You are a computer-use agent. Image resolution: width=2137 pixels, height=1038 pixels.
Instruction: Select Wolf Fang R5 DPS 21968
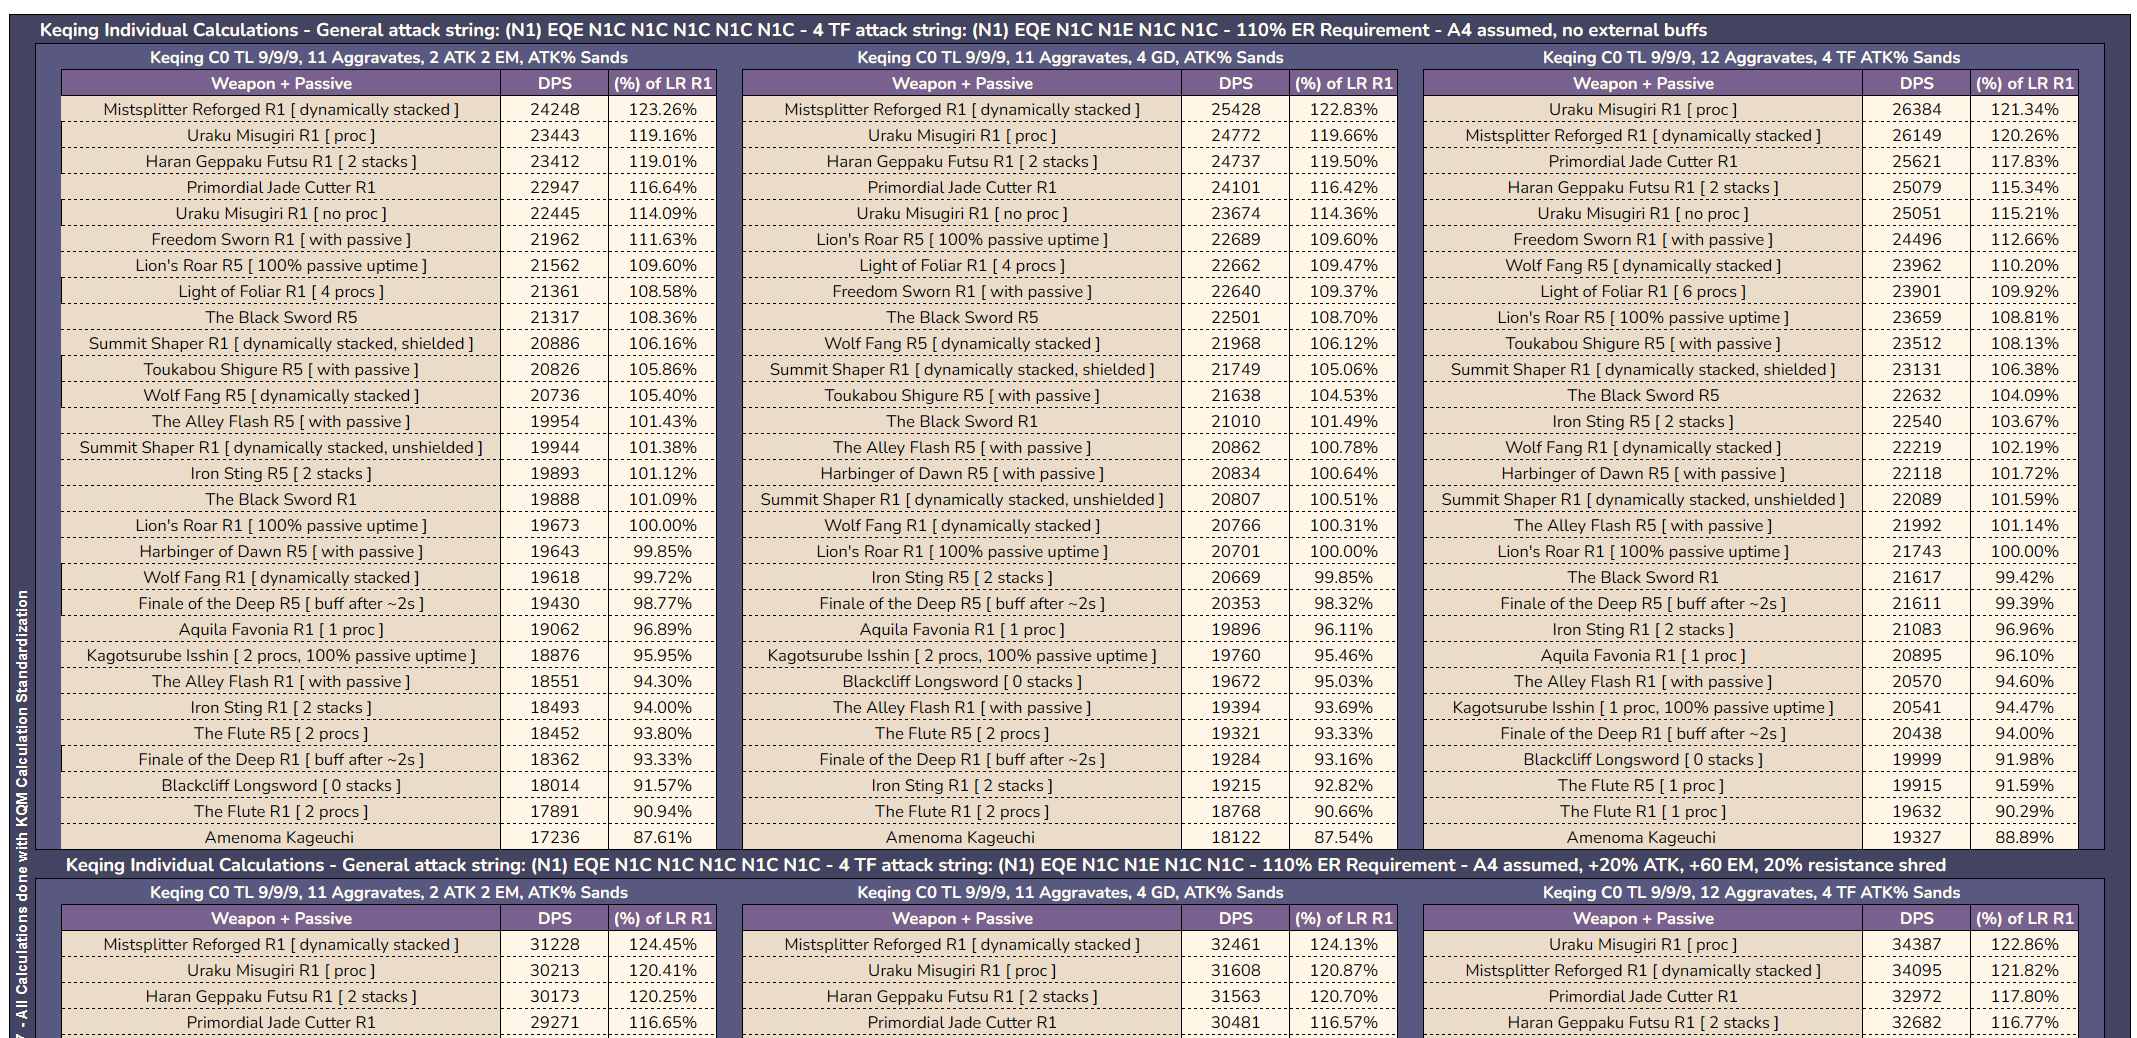click(1235, 343)
